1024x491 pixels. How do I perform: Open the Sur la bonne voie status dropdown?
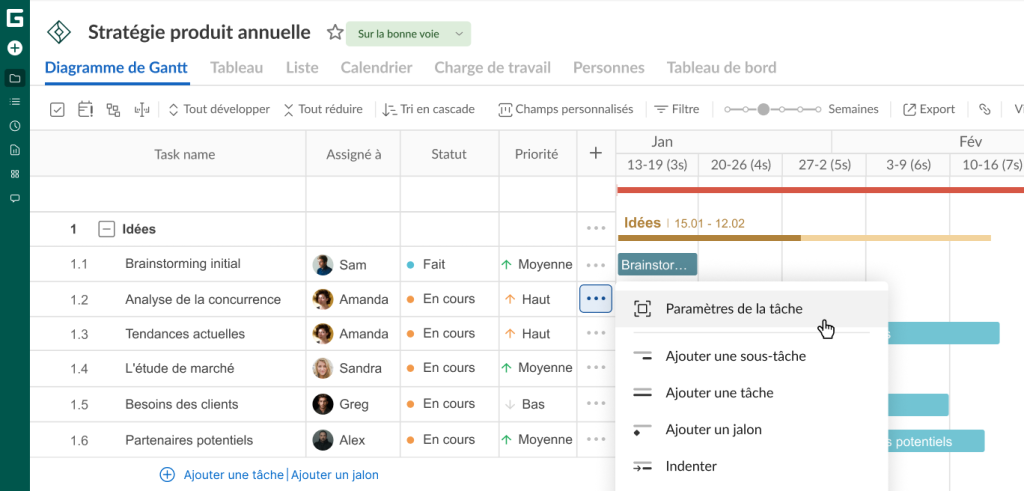(x=408, y=34)
